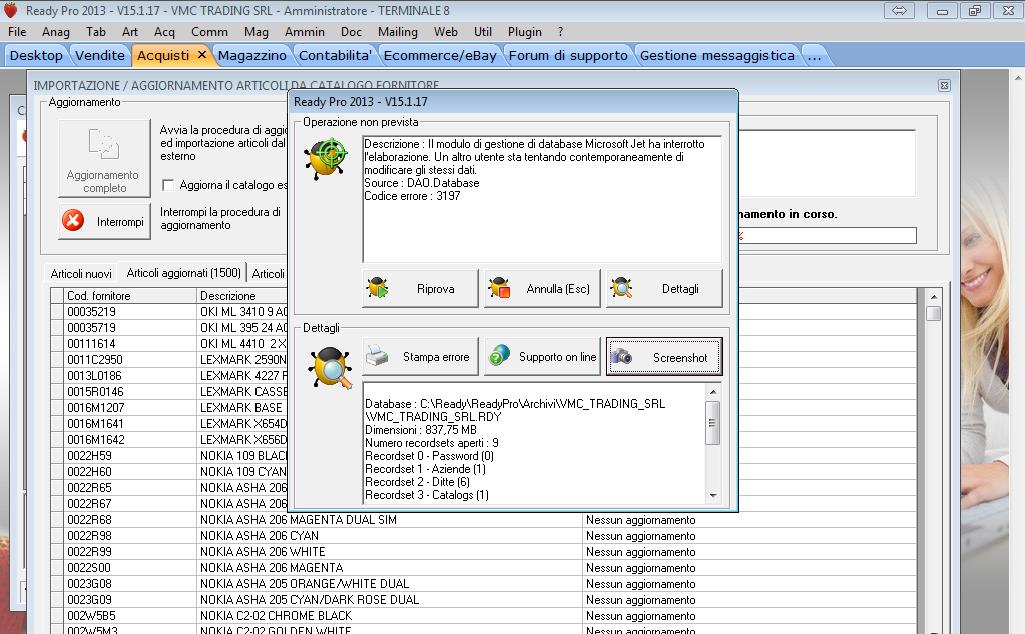Click the red X Interrompi icon
Image resolution: width=1025 pixels, height=634 pixels.
tap(73, 220)
